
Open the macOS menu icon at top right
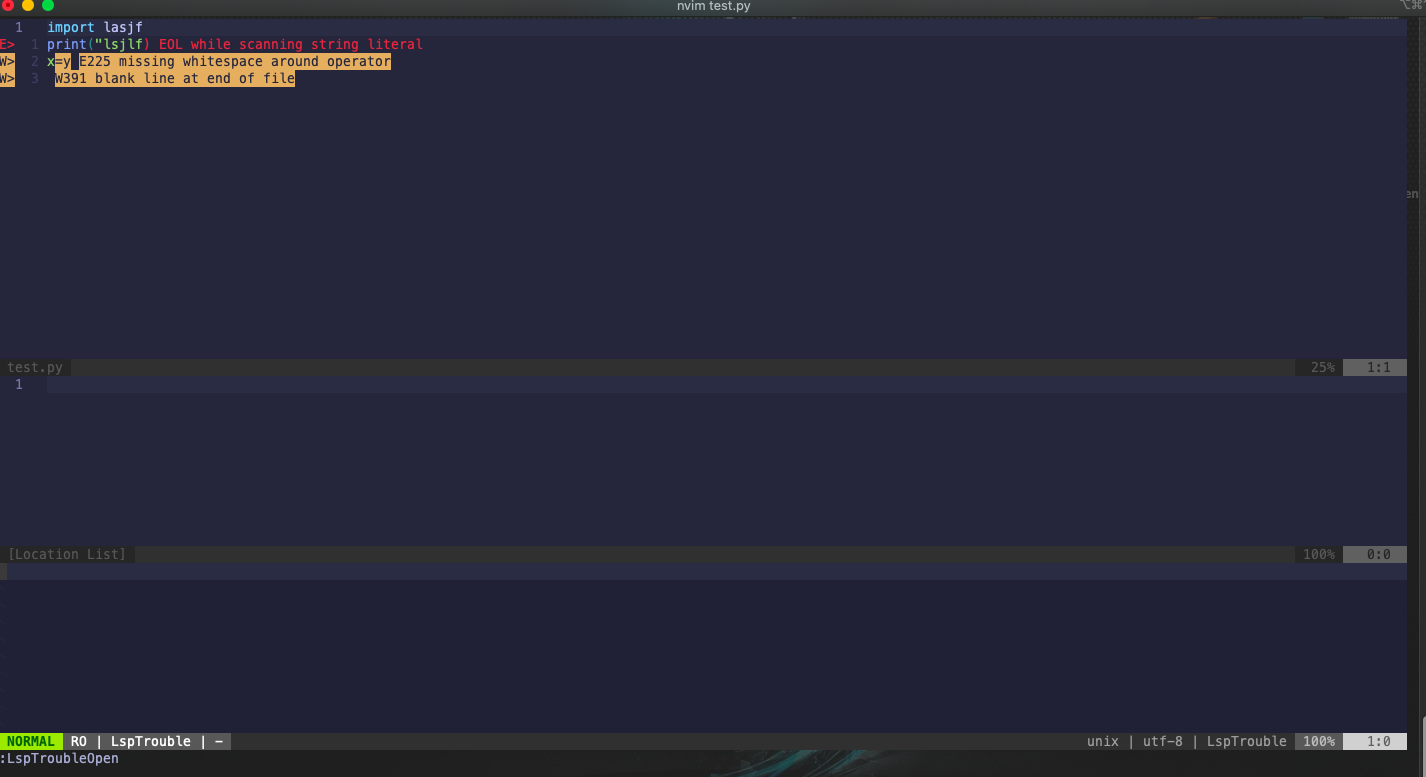[x=1411, y=5]
